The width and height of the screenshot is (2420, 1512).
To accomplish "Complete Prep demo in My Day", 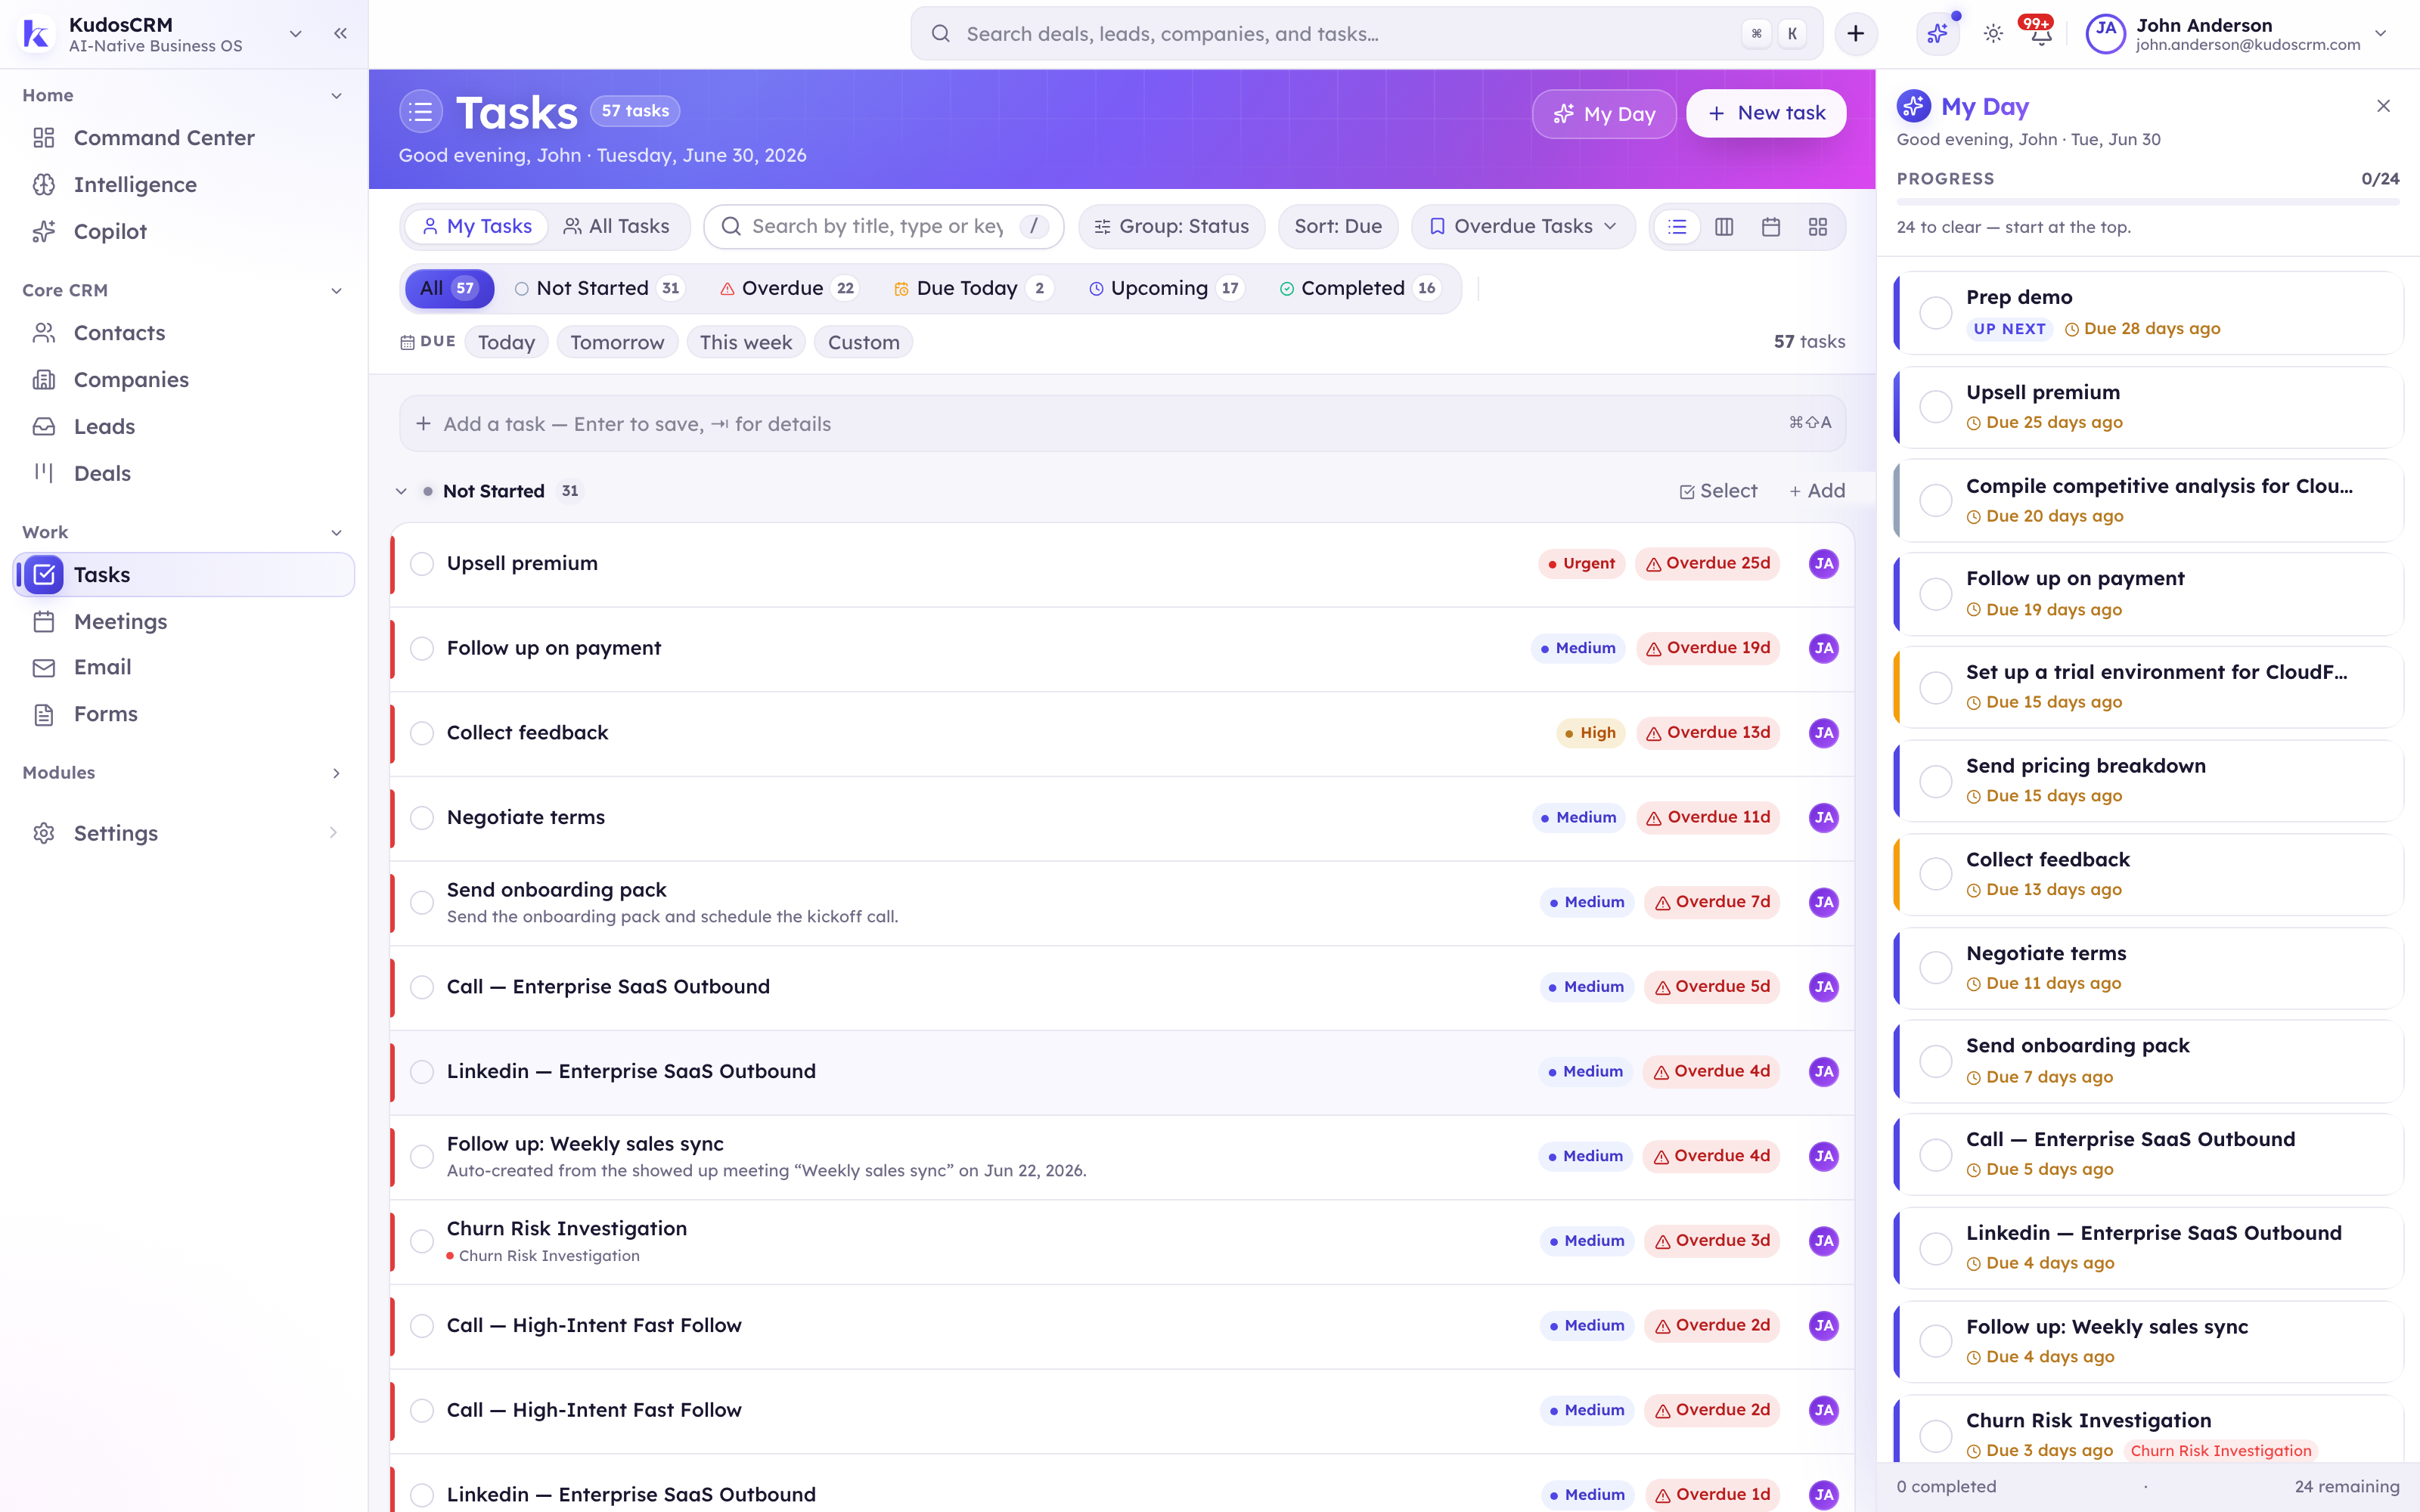I will [x=1936, y=313].
